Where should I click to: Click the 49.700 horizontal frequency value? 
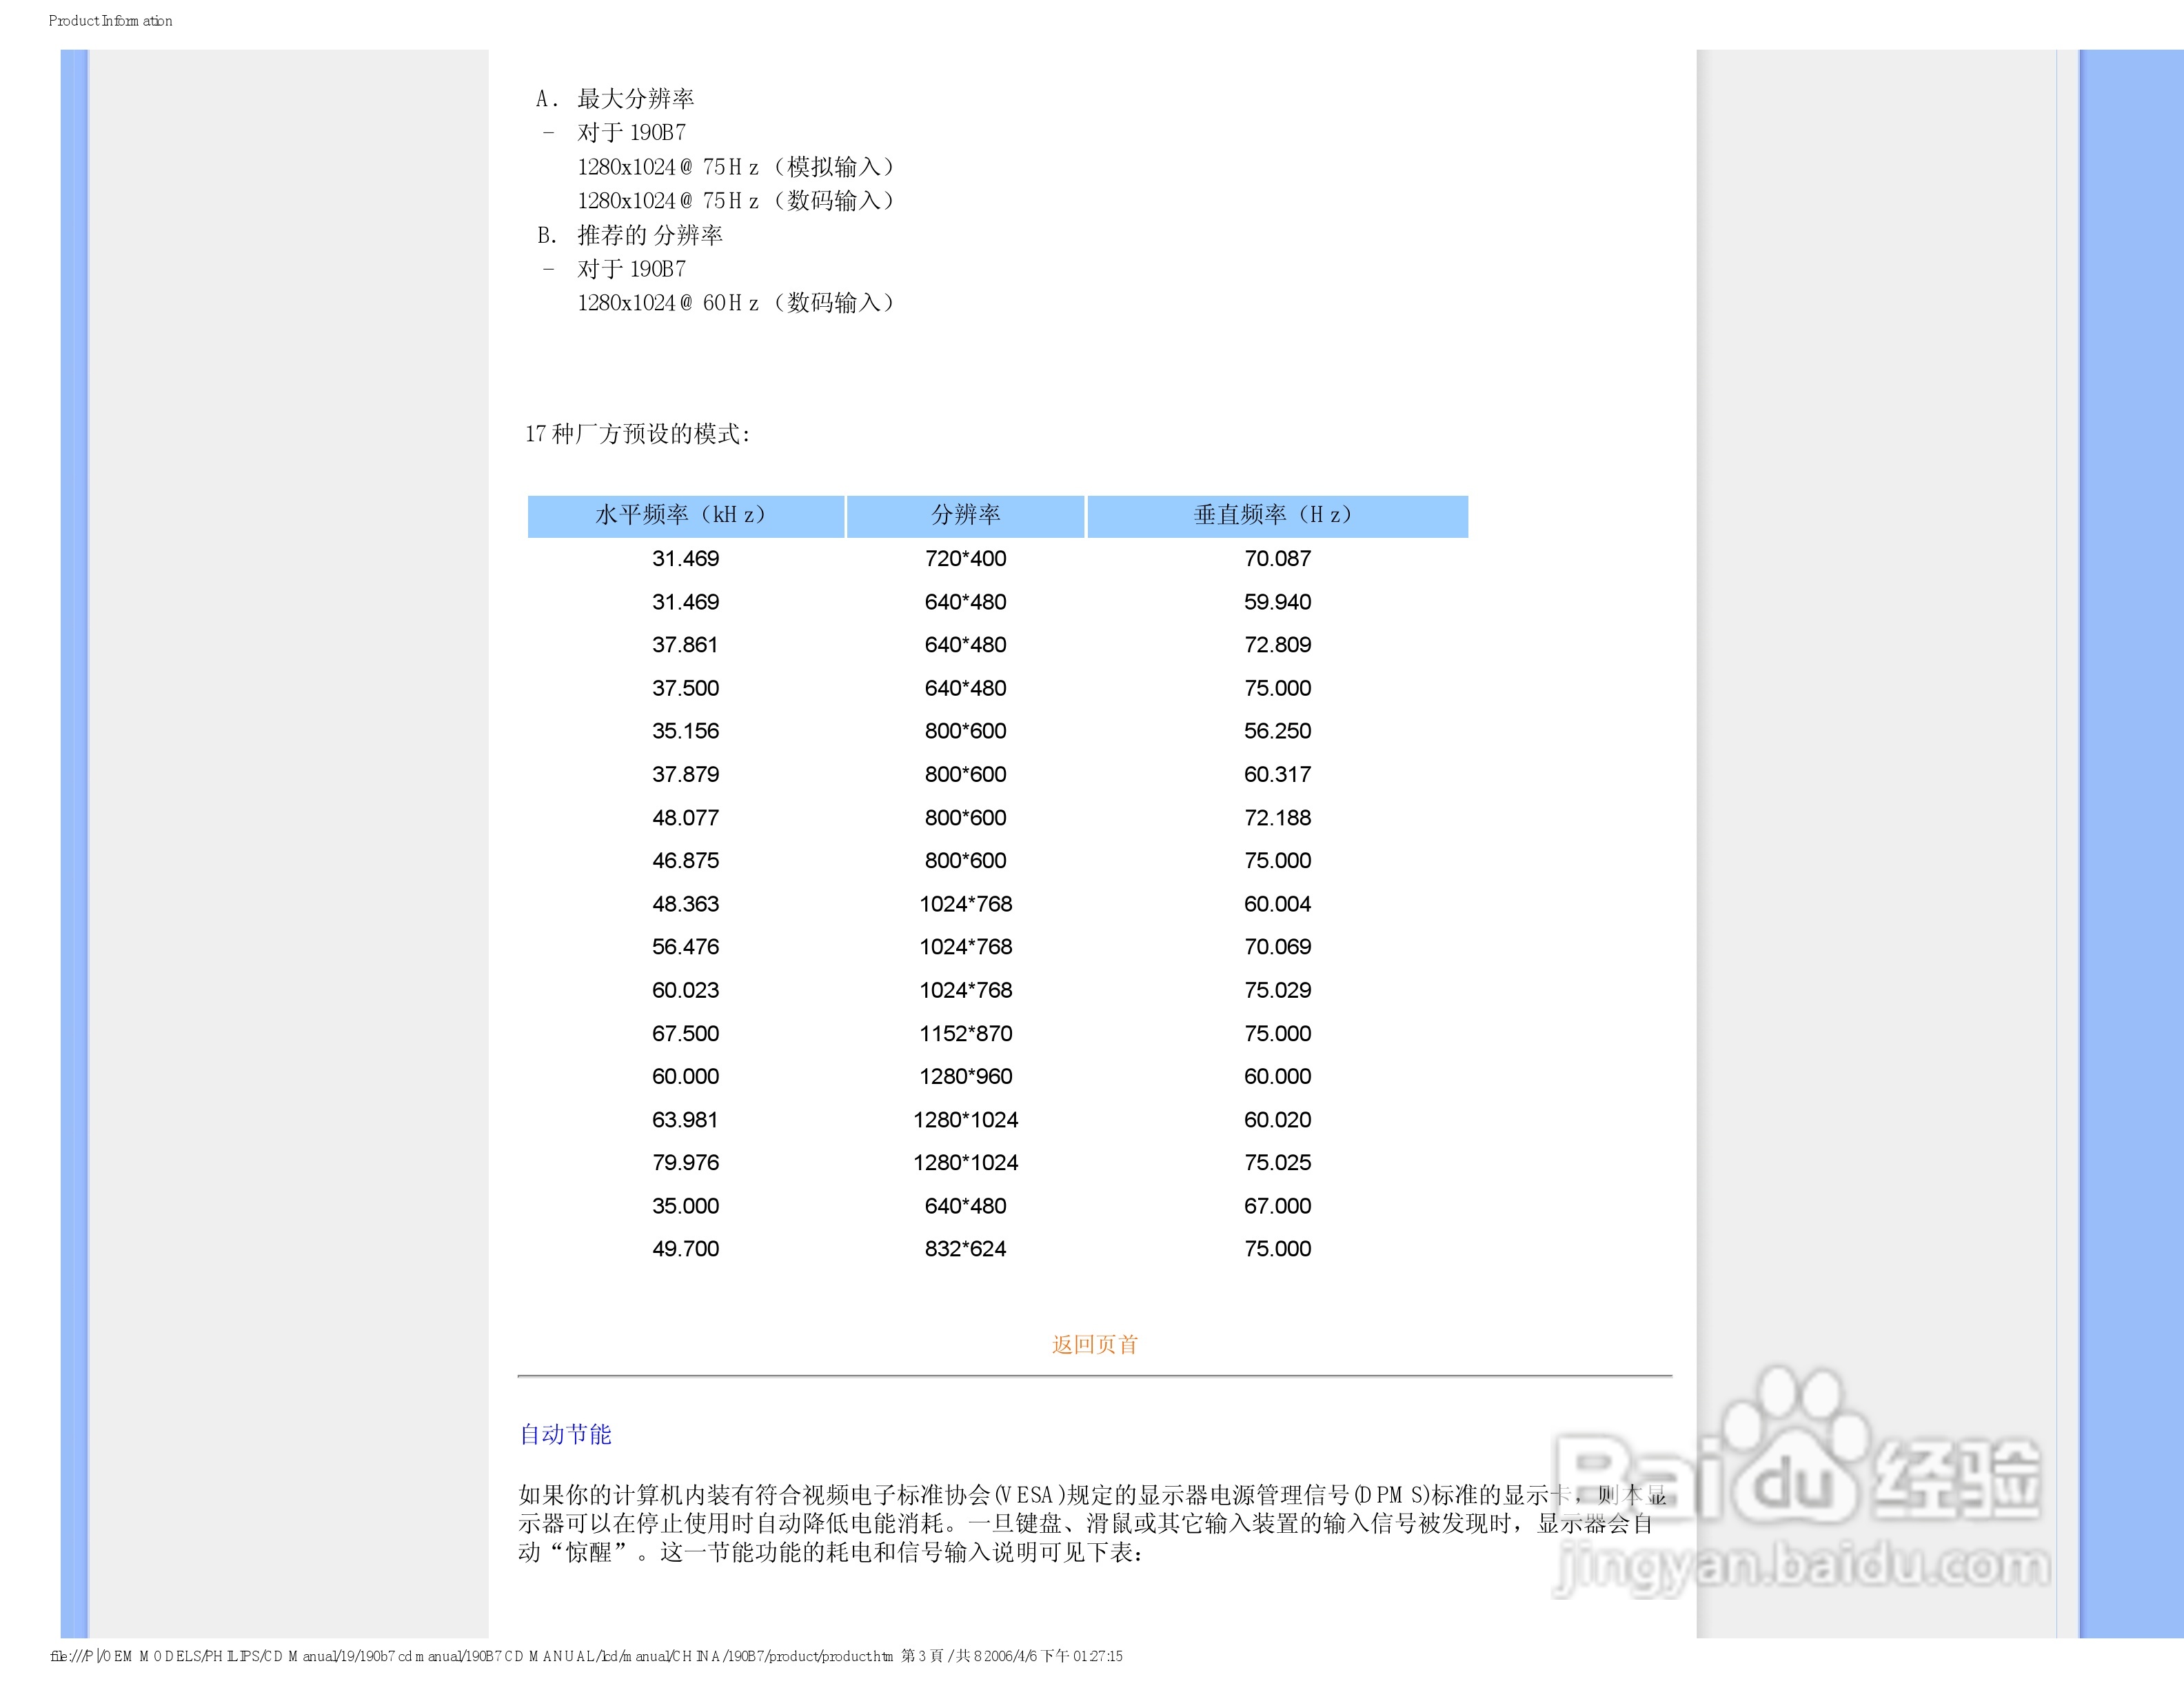(x=685, y=1248)
